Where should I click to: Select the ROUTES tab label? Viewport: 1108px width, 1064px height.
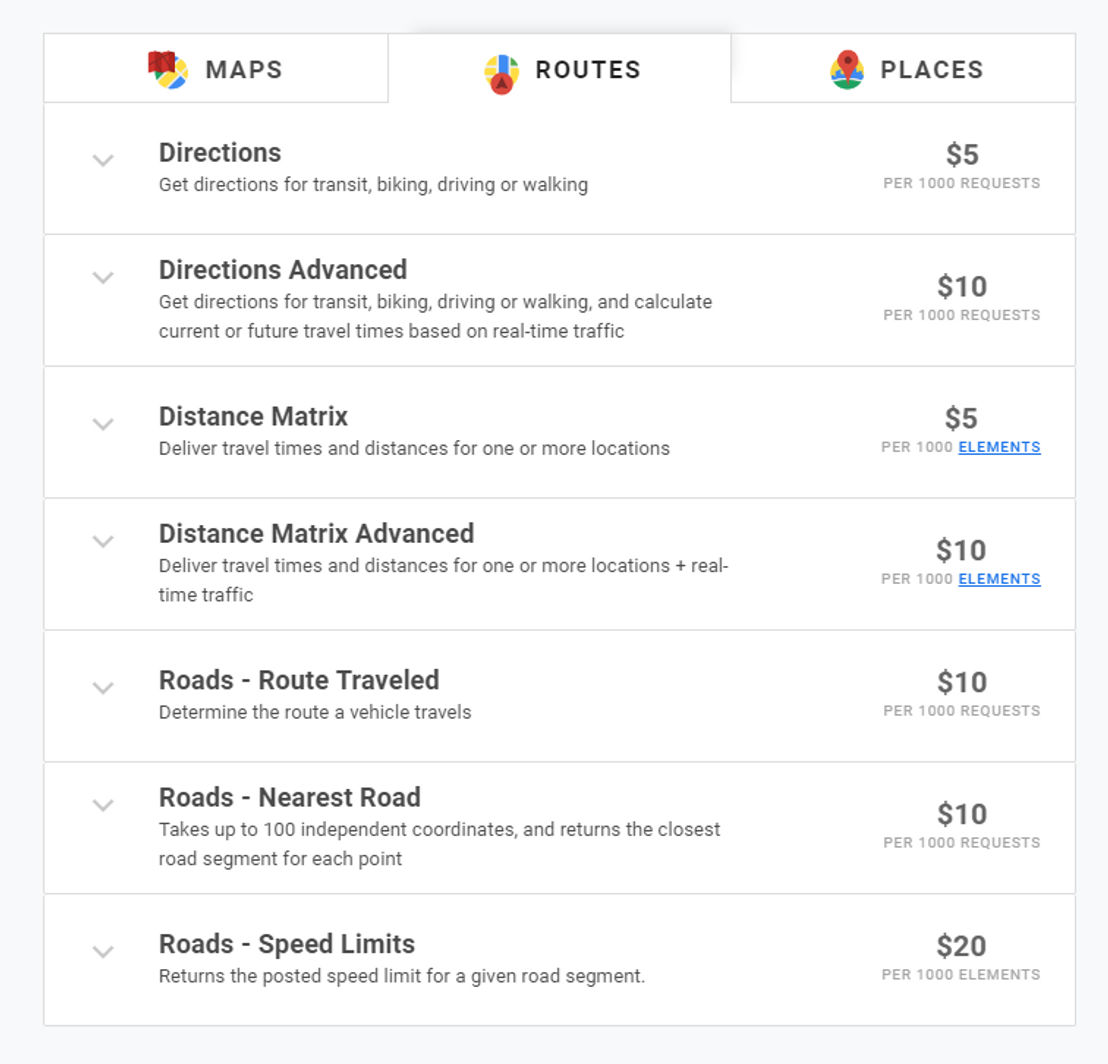click(588, 70)
